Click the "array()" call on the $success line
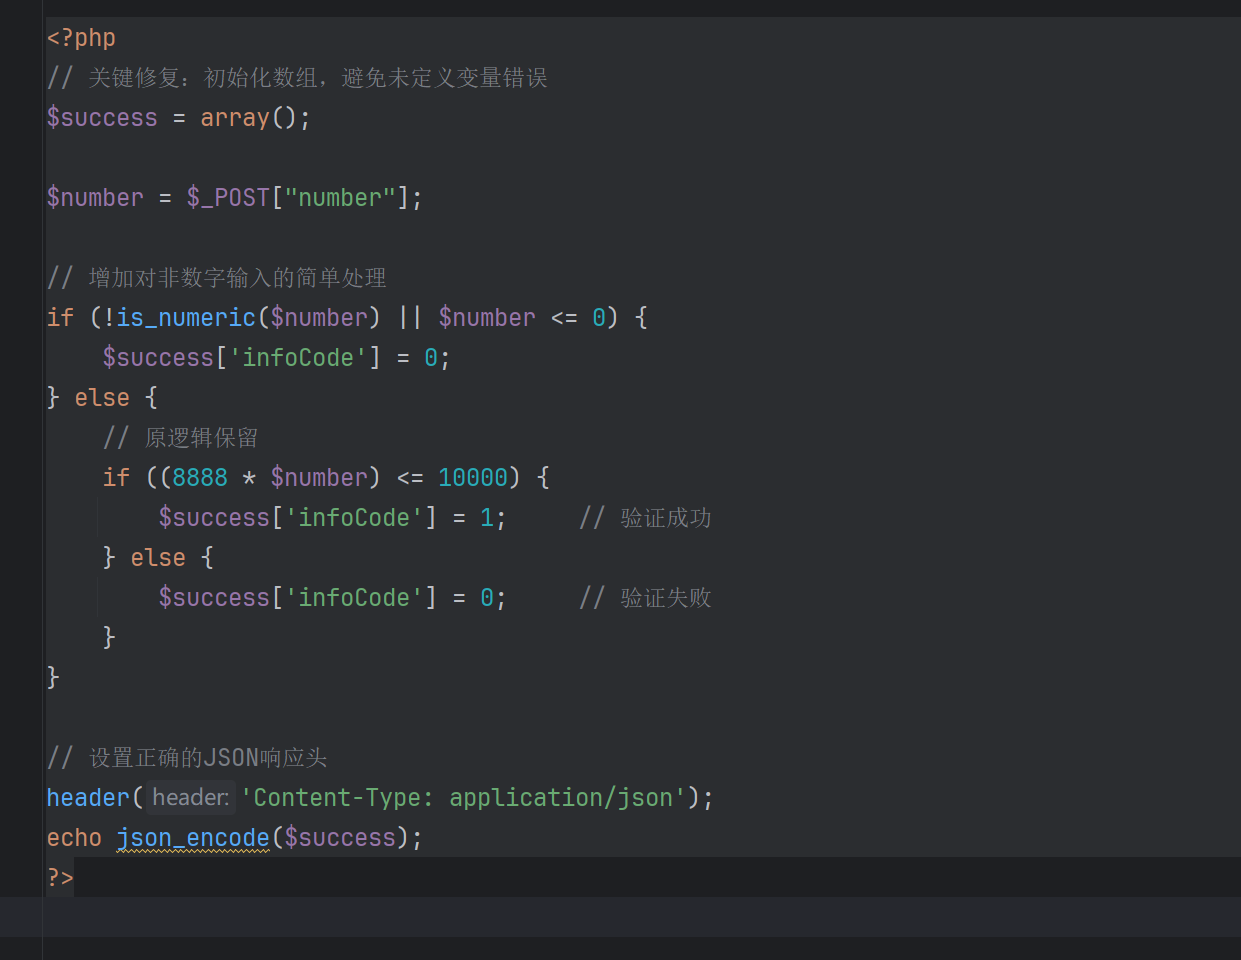1241x960 pixels. pyautogui.click(x=248, y=118)
